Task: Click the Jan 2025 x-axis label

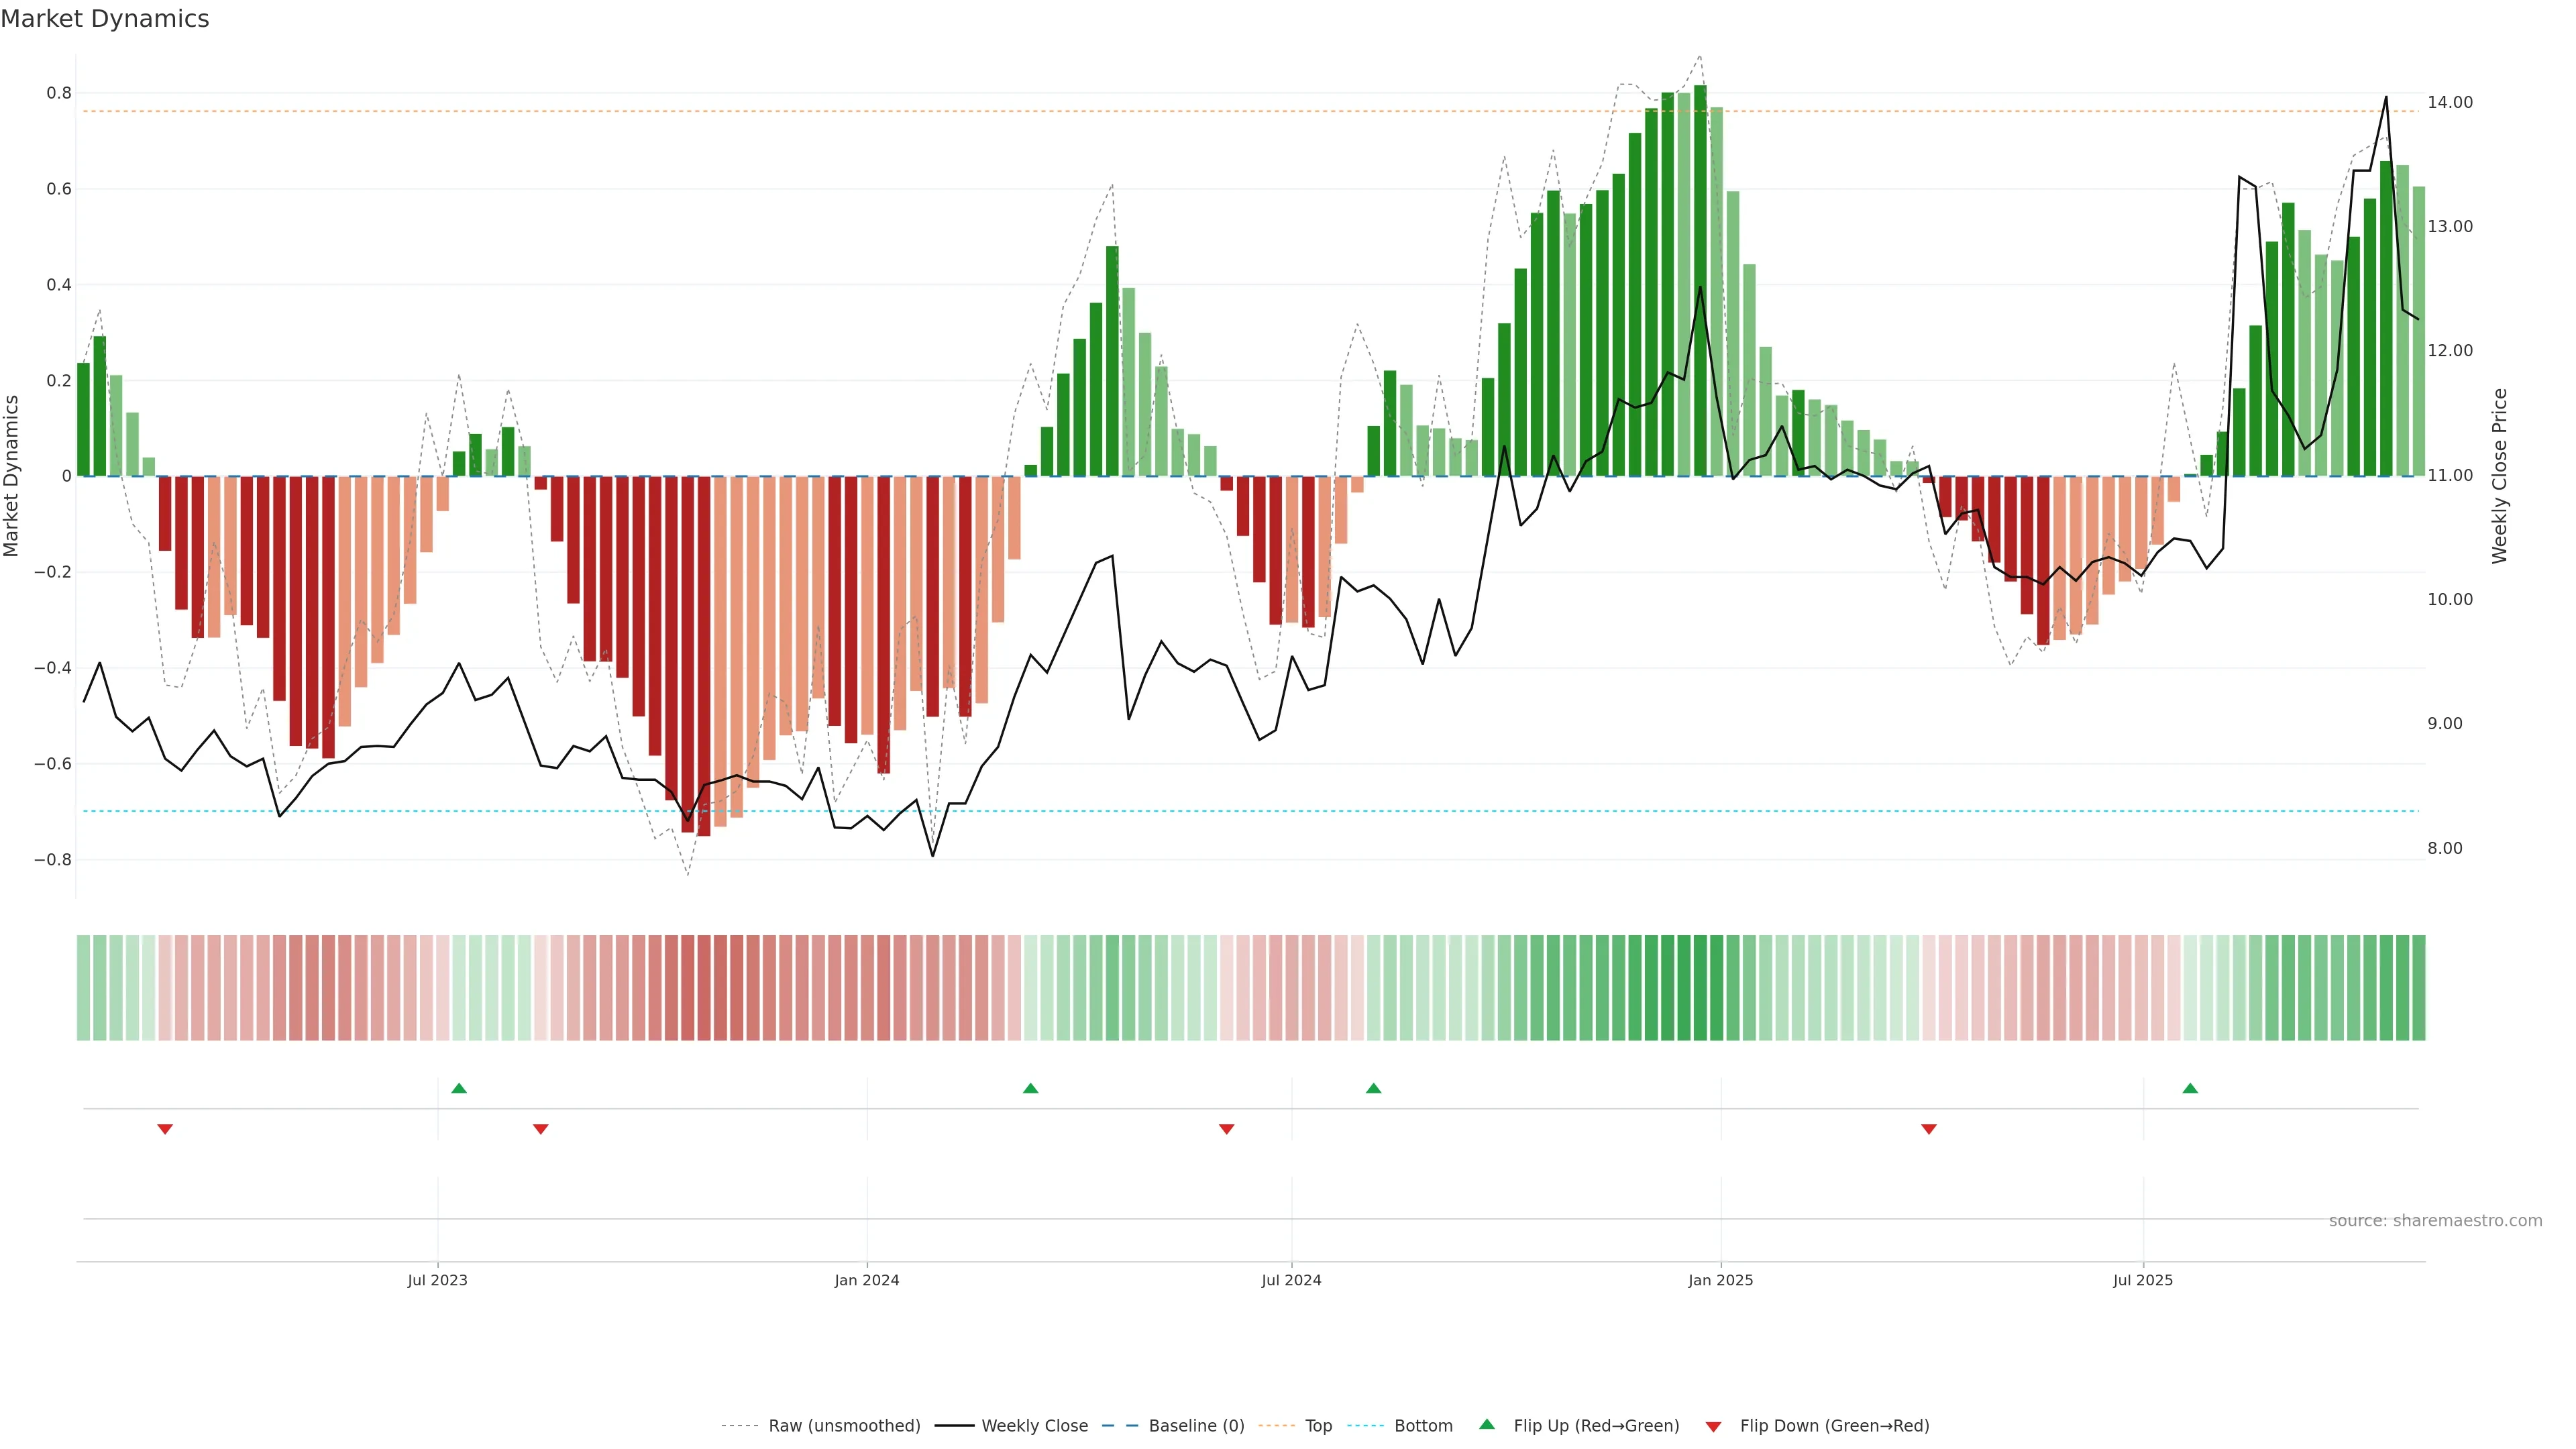Action: (1720, 1281)
